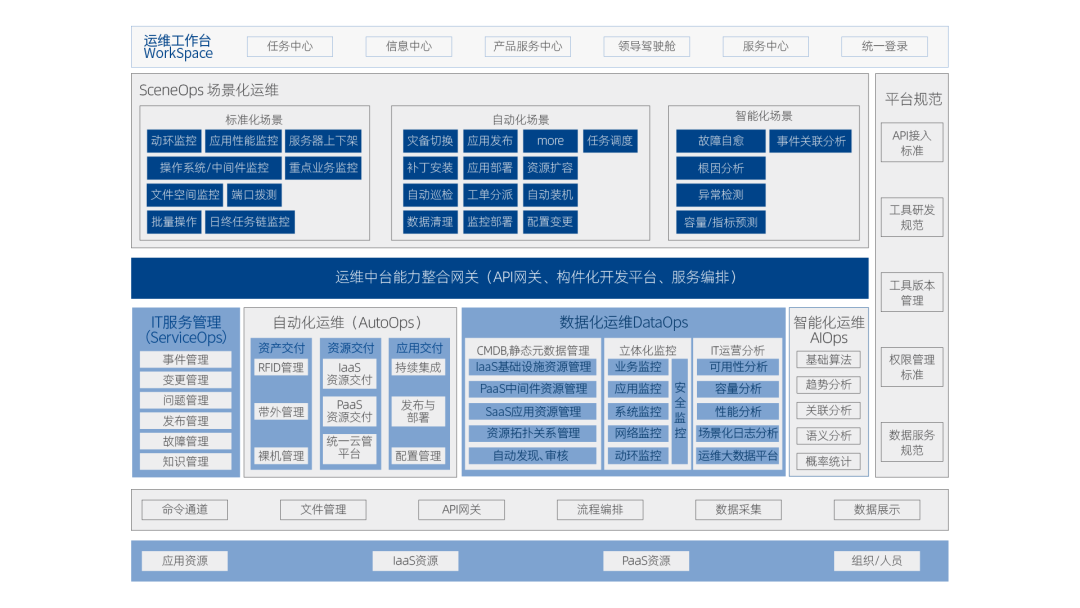Select 日终任务链监控 in 标准化场景
Viewport: 1080px width, 608px height.
(249, 222)
